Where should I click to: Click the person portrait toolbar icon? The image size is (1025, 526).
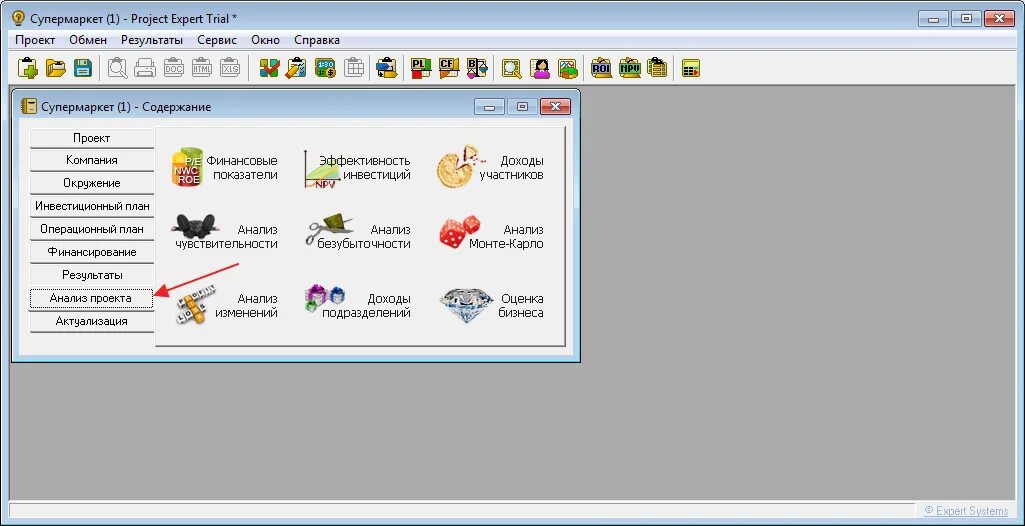click(540, 68)
